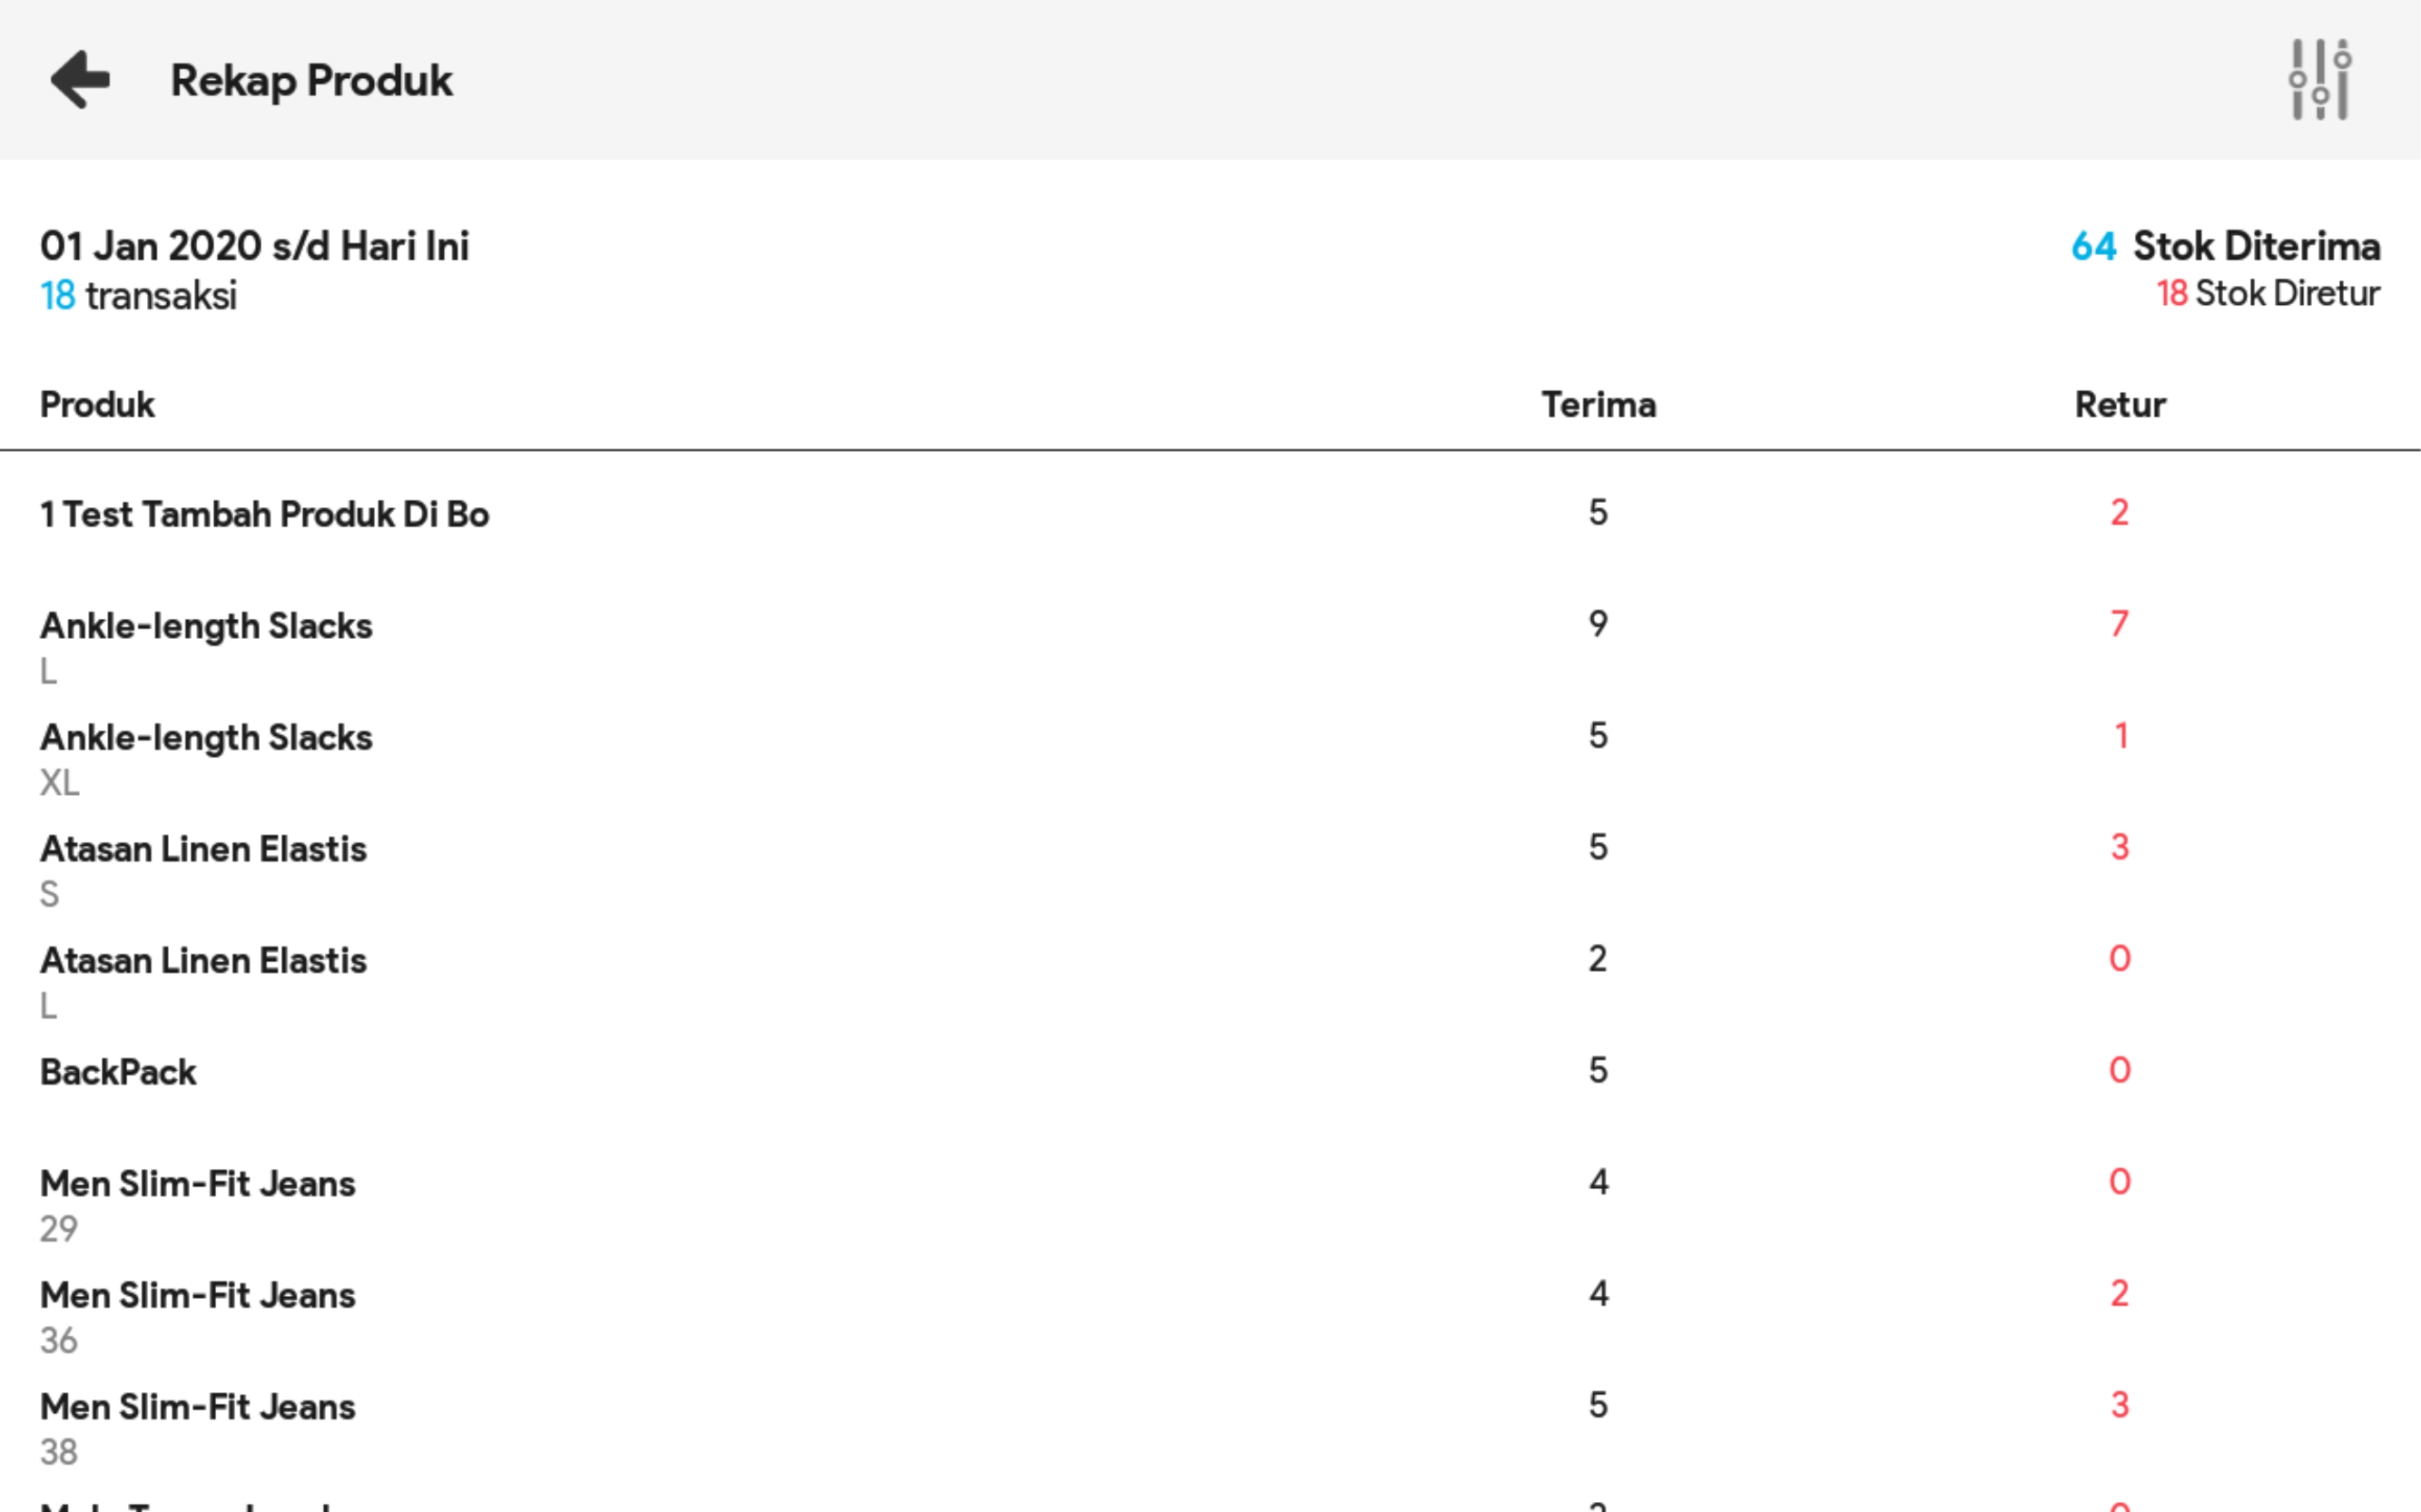Tap the 64 Stok Diterima summary
The width and height of the screenshot is (2421, 1512).
click(2225, 246)
